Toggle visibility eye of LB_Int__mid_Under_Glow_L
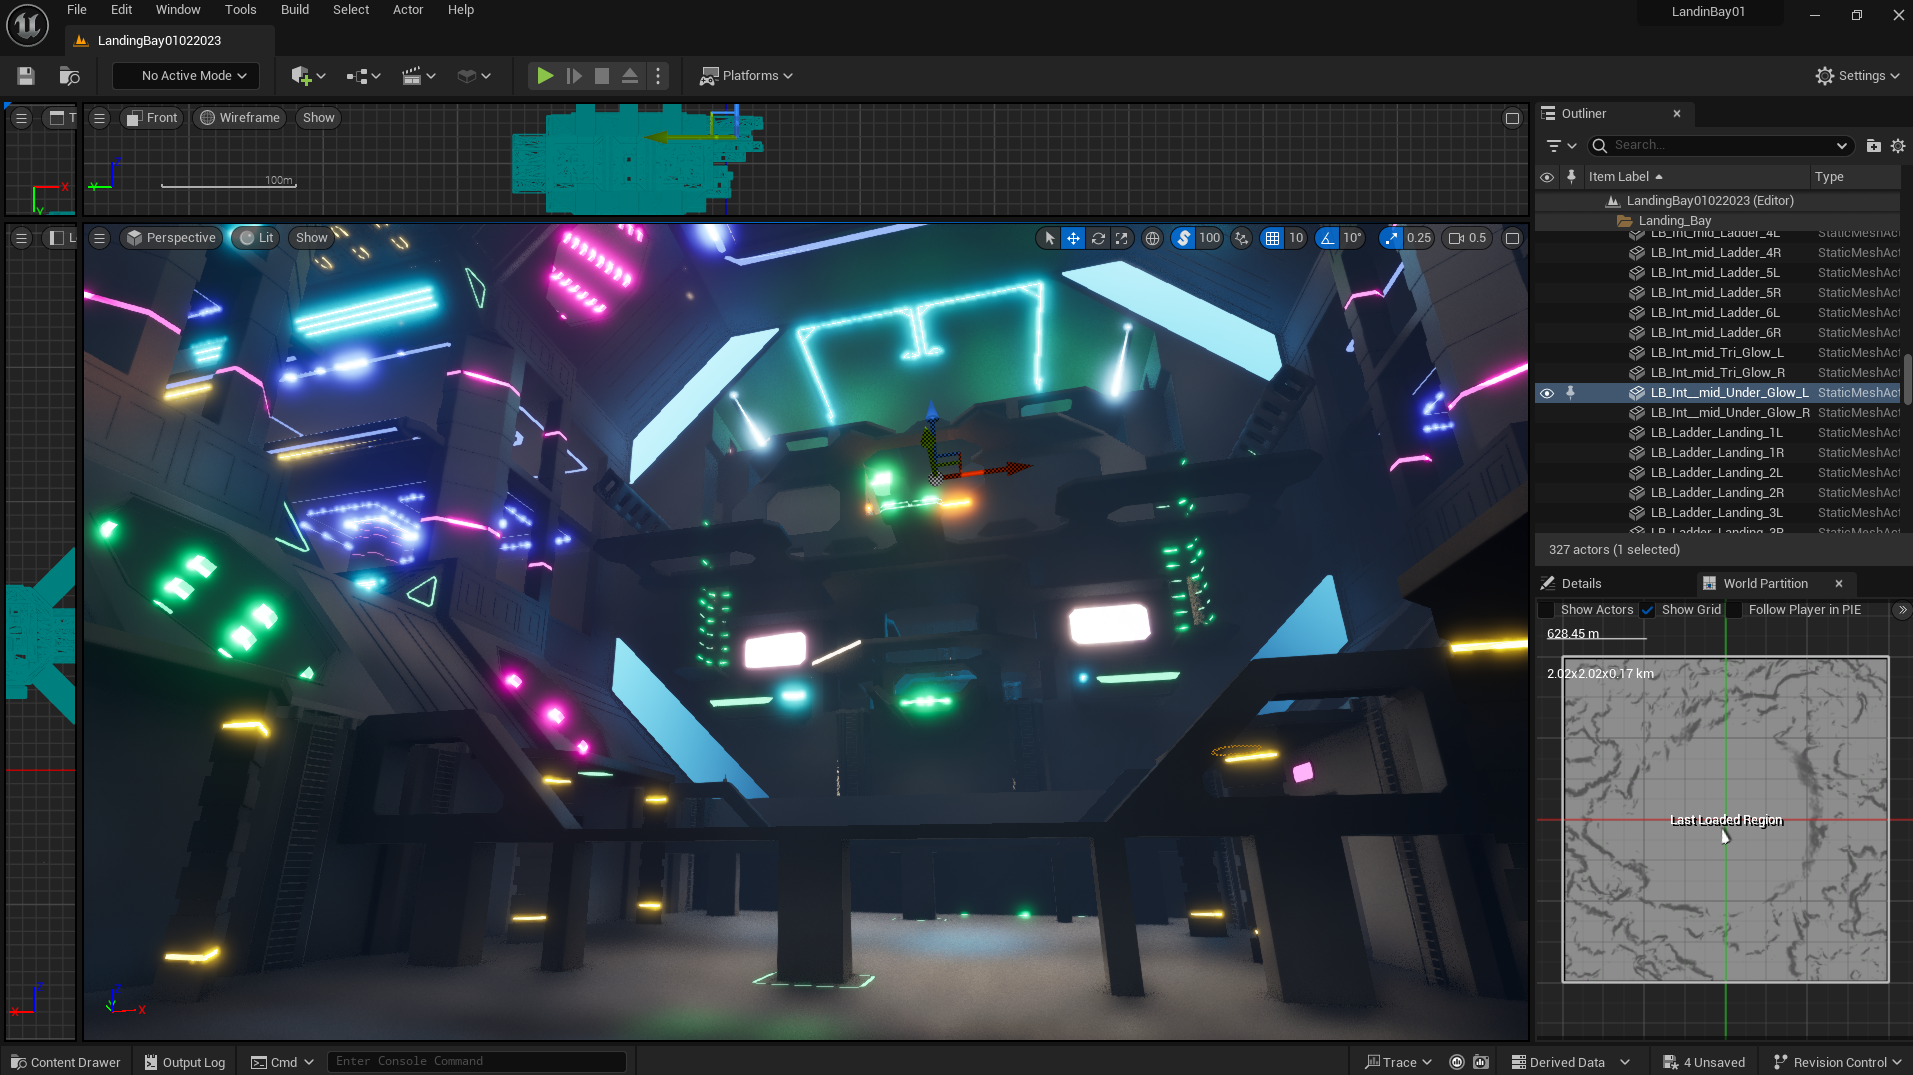The image size is (1913, 1075). pos(1547,393)
